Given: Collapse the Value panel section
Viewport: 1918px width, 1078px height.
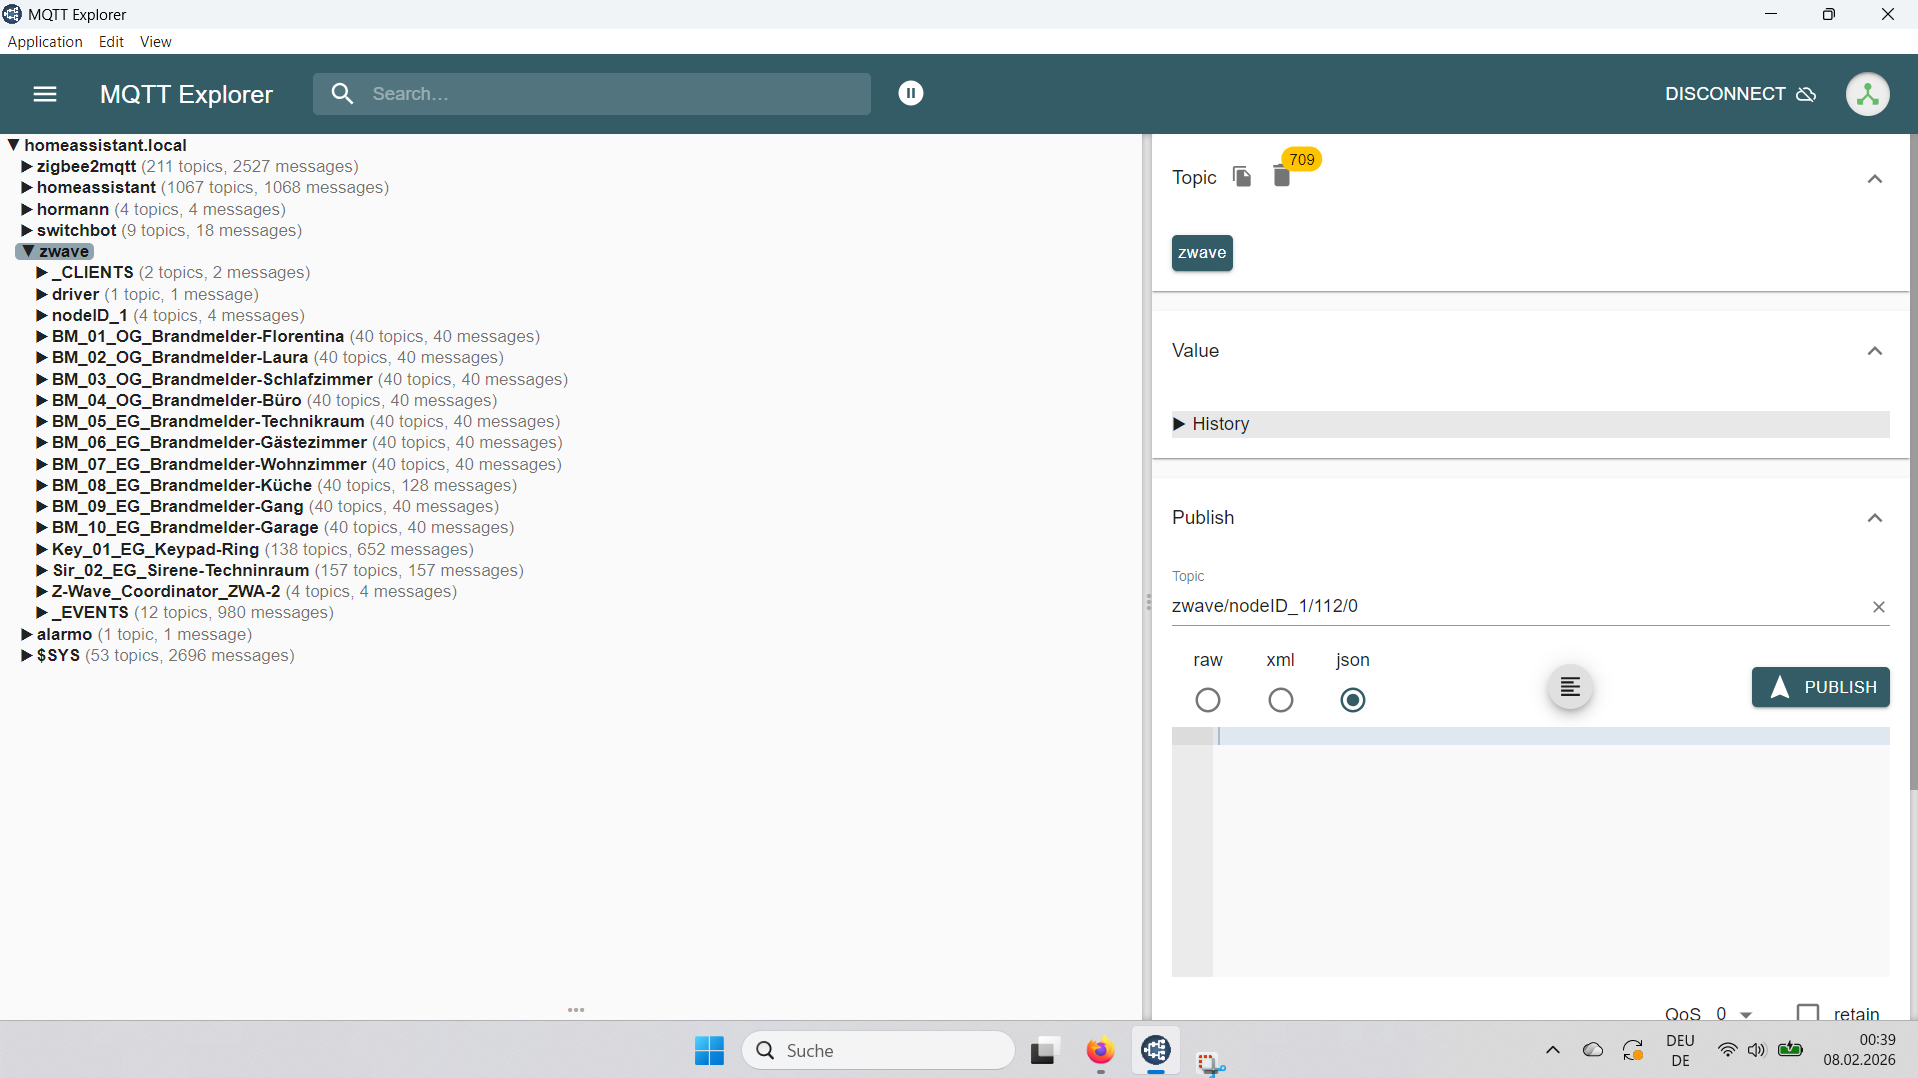Looking at the screenshot, I should (1874, 351).
